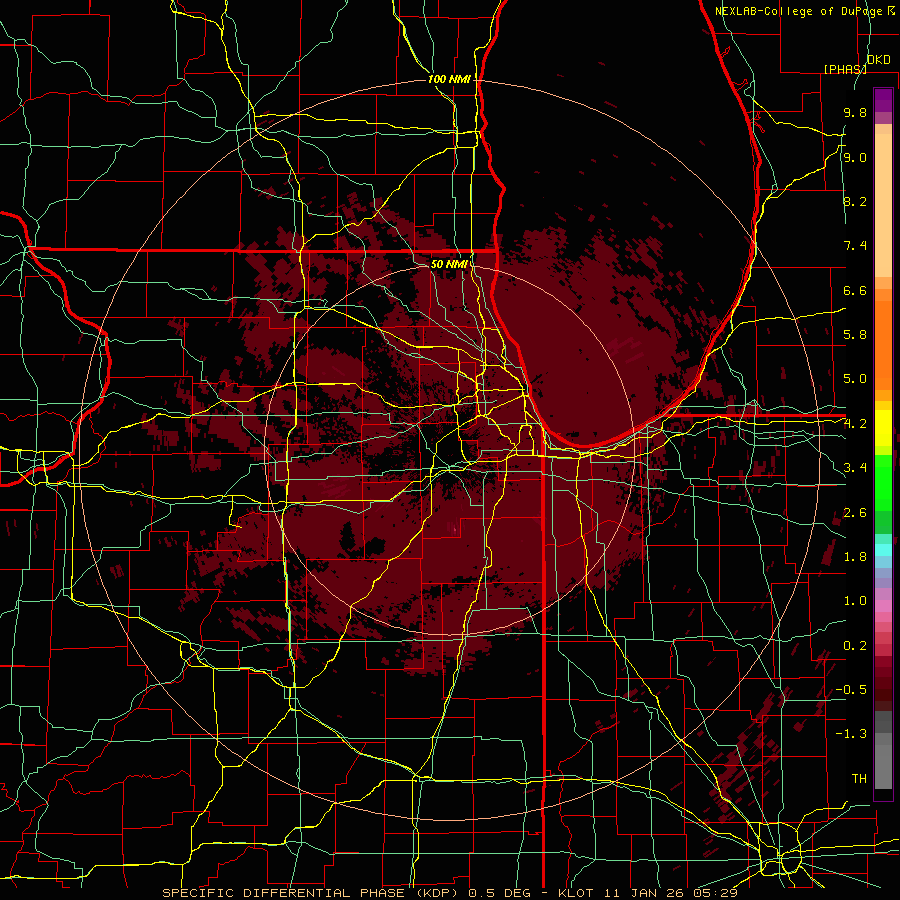Click the 3.4 value on the color scale
Screen dimensions: 900x900
click(855, 468)
